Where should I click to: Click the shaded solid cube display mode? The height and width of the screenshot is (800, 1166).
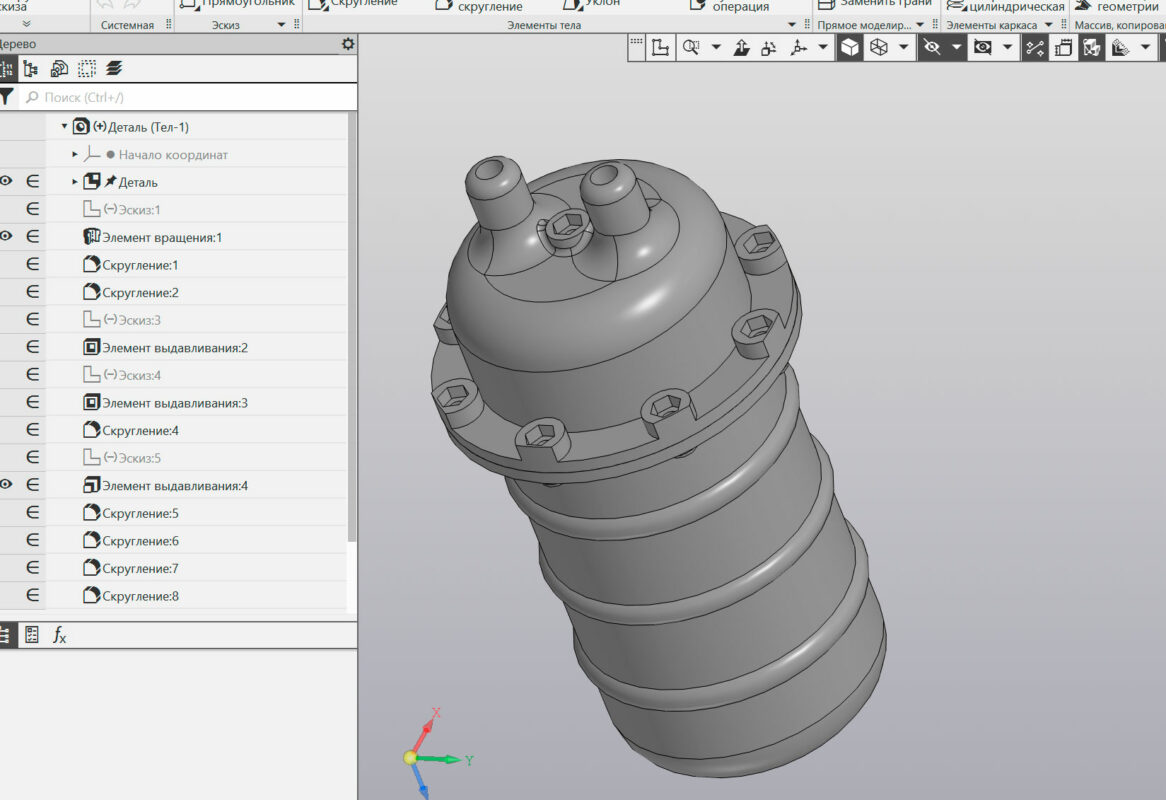click(849, 47)
